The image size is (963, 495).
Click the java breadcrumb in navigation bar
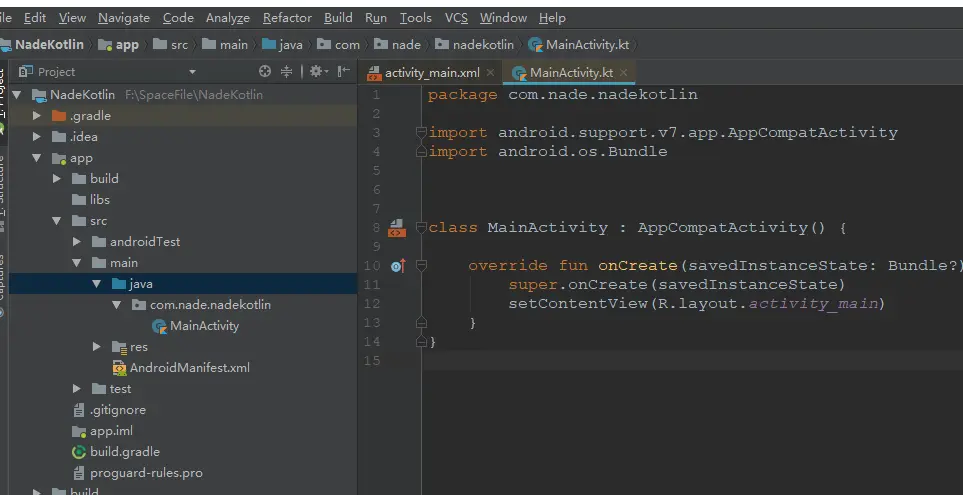click(282, 44)
